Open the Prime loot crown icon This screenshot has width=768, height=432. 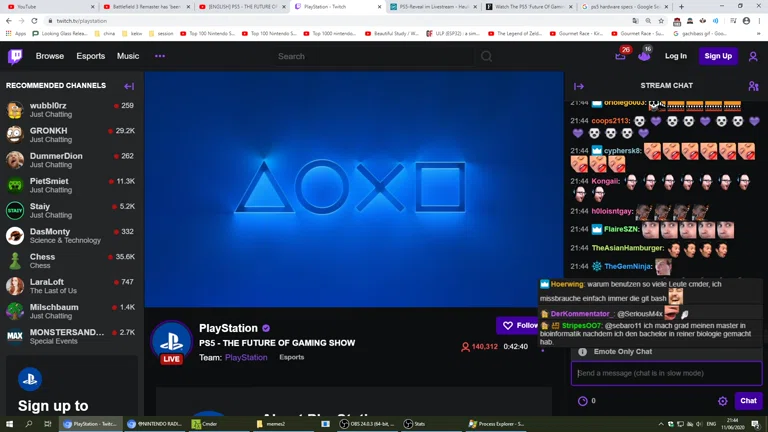coord(645,56)
